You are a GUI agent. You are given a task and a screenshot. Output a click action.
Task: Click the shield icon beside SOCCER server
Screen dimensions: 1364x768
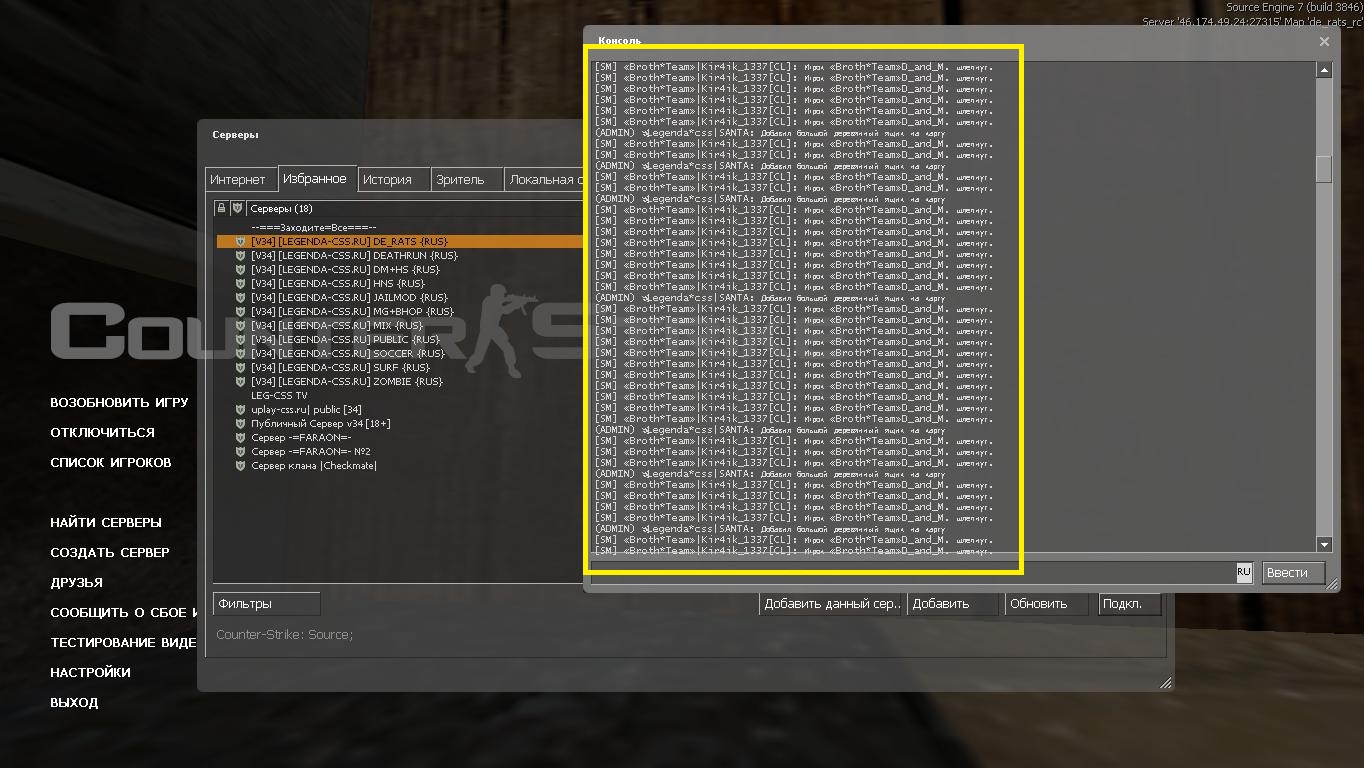(240, 353)
